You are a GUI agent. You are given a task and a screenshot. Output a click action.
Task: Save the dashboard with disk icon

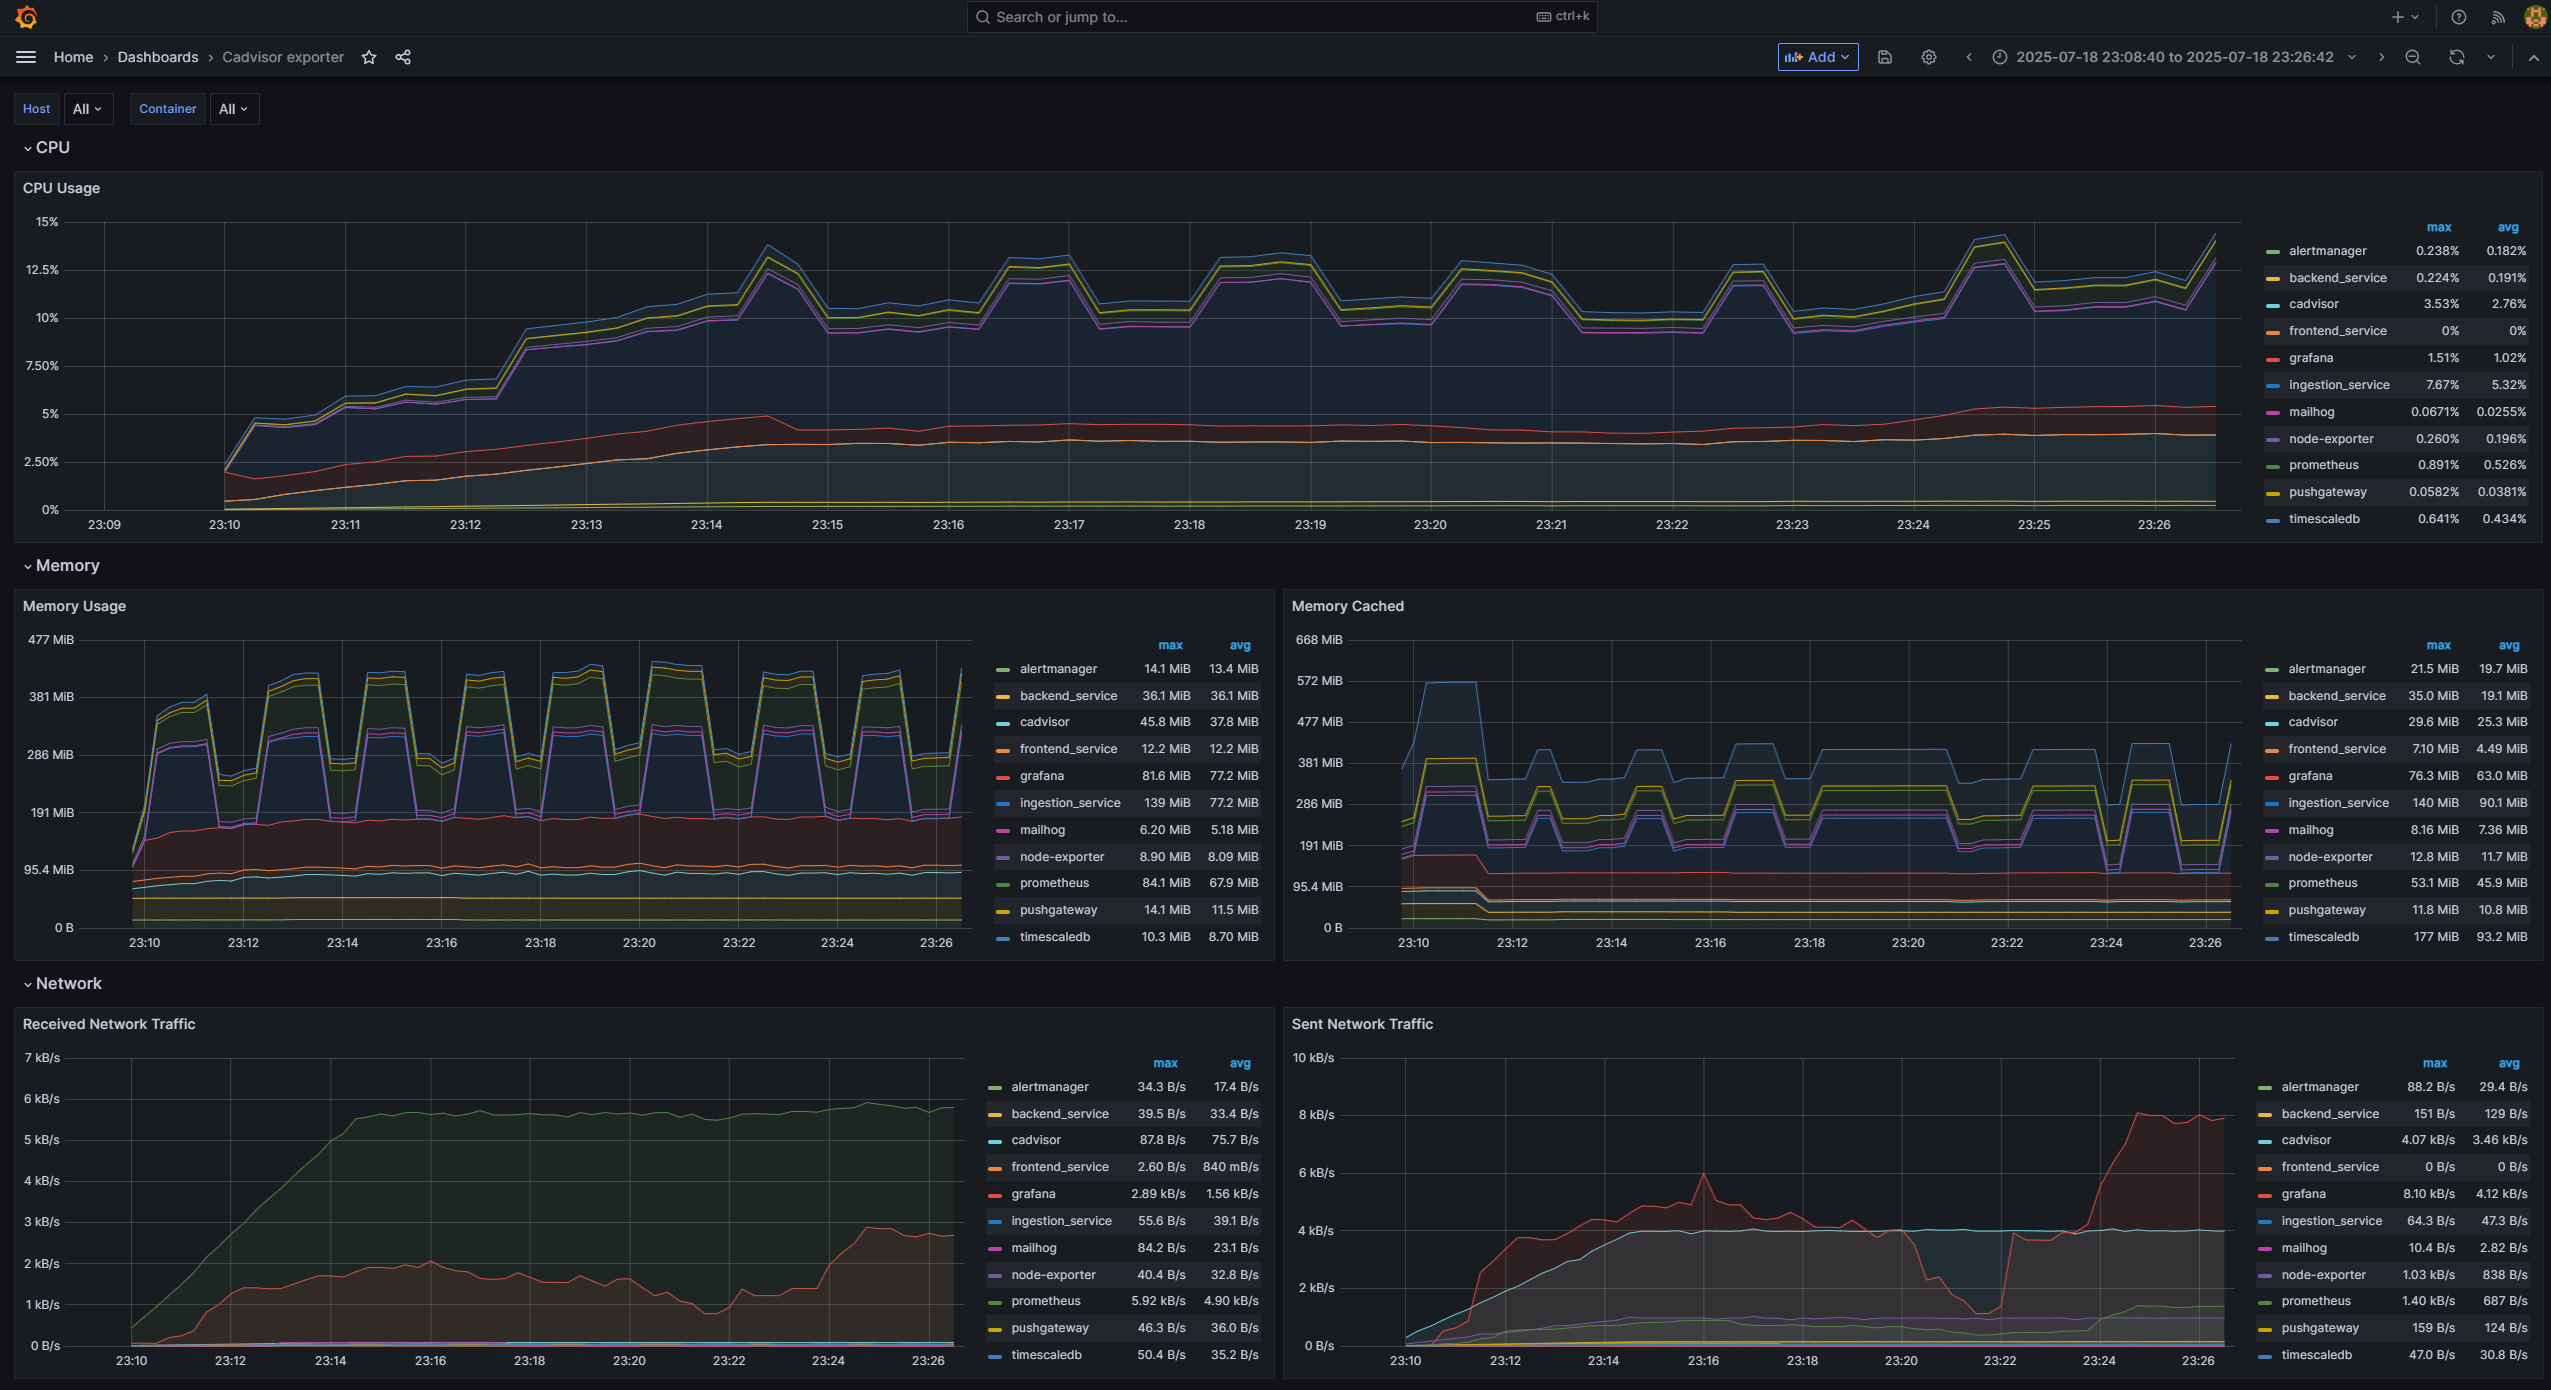coord(1884,57)
